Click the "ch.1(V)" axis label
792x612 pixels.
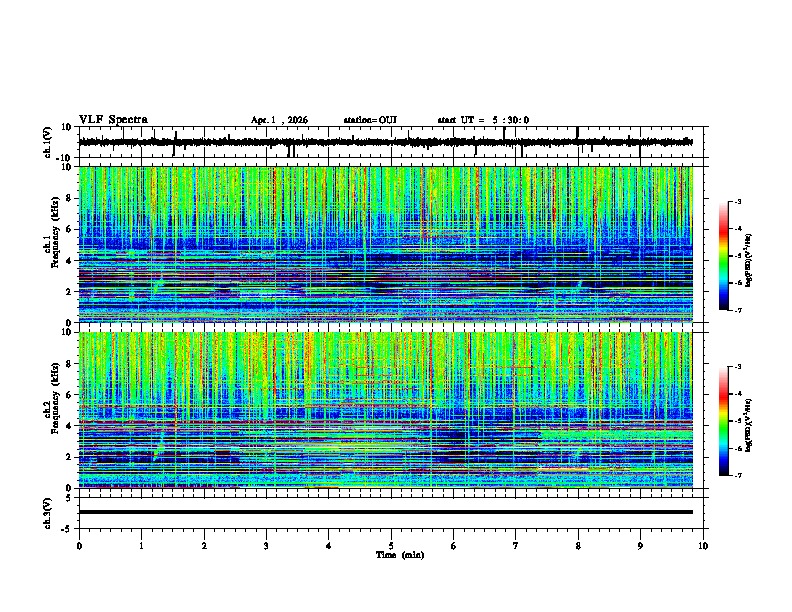48,142
